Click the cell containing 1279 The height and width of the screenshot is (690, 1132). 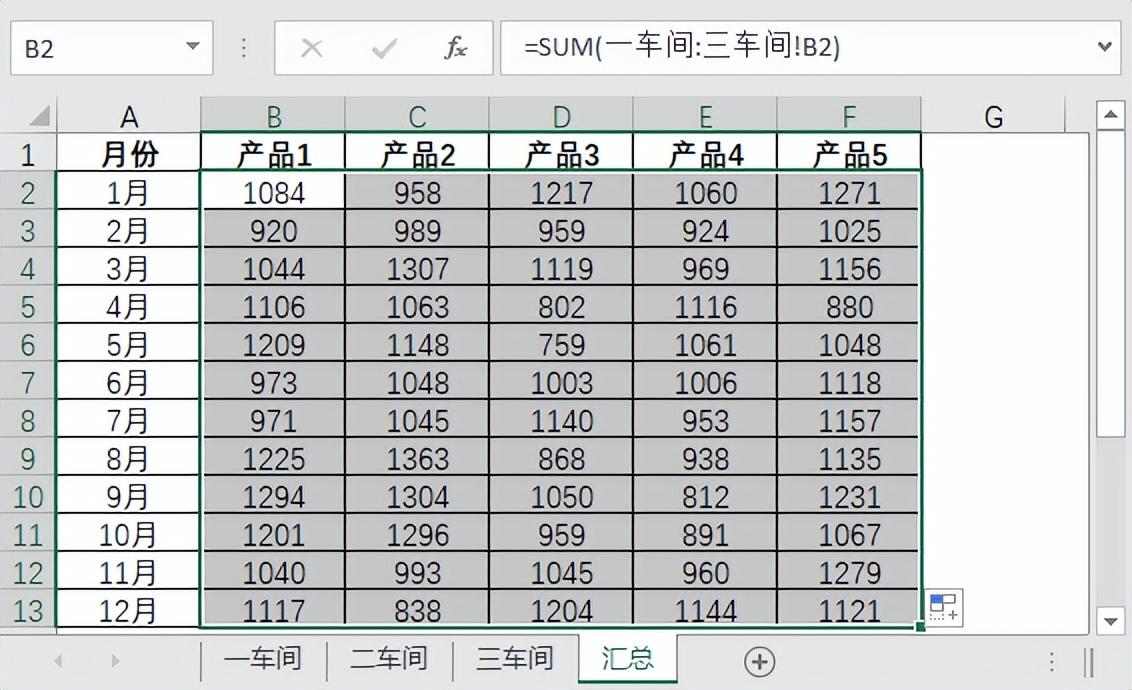[849, 572]
